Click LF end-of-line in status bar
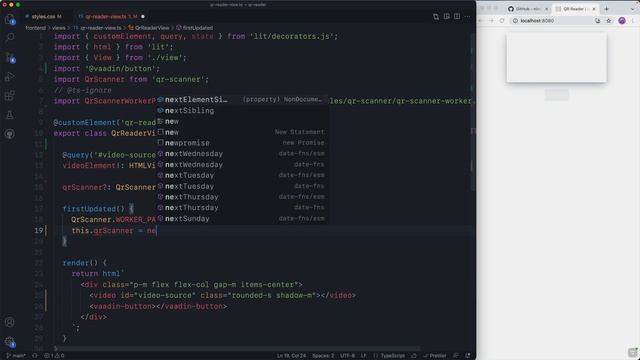This screenshot has width=640, height=360. 363,356
